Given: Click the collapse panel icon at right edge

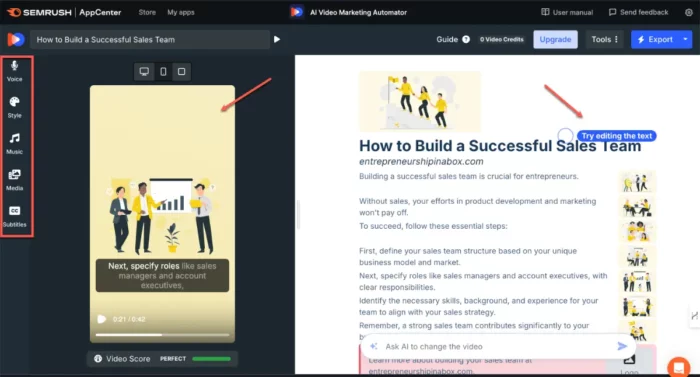Looking at the screenshot, I should (x=694, y=316).
